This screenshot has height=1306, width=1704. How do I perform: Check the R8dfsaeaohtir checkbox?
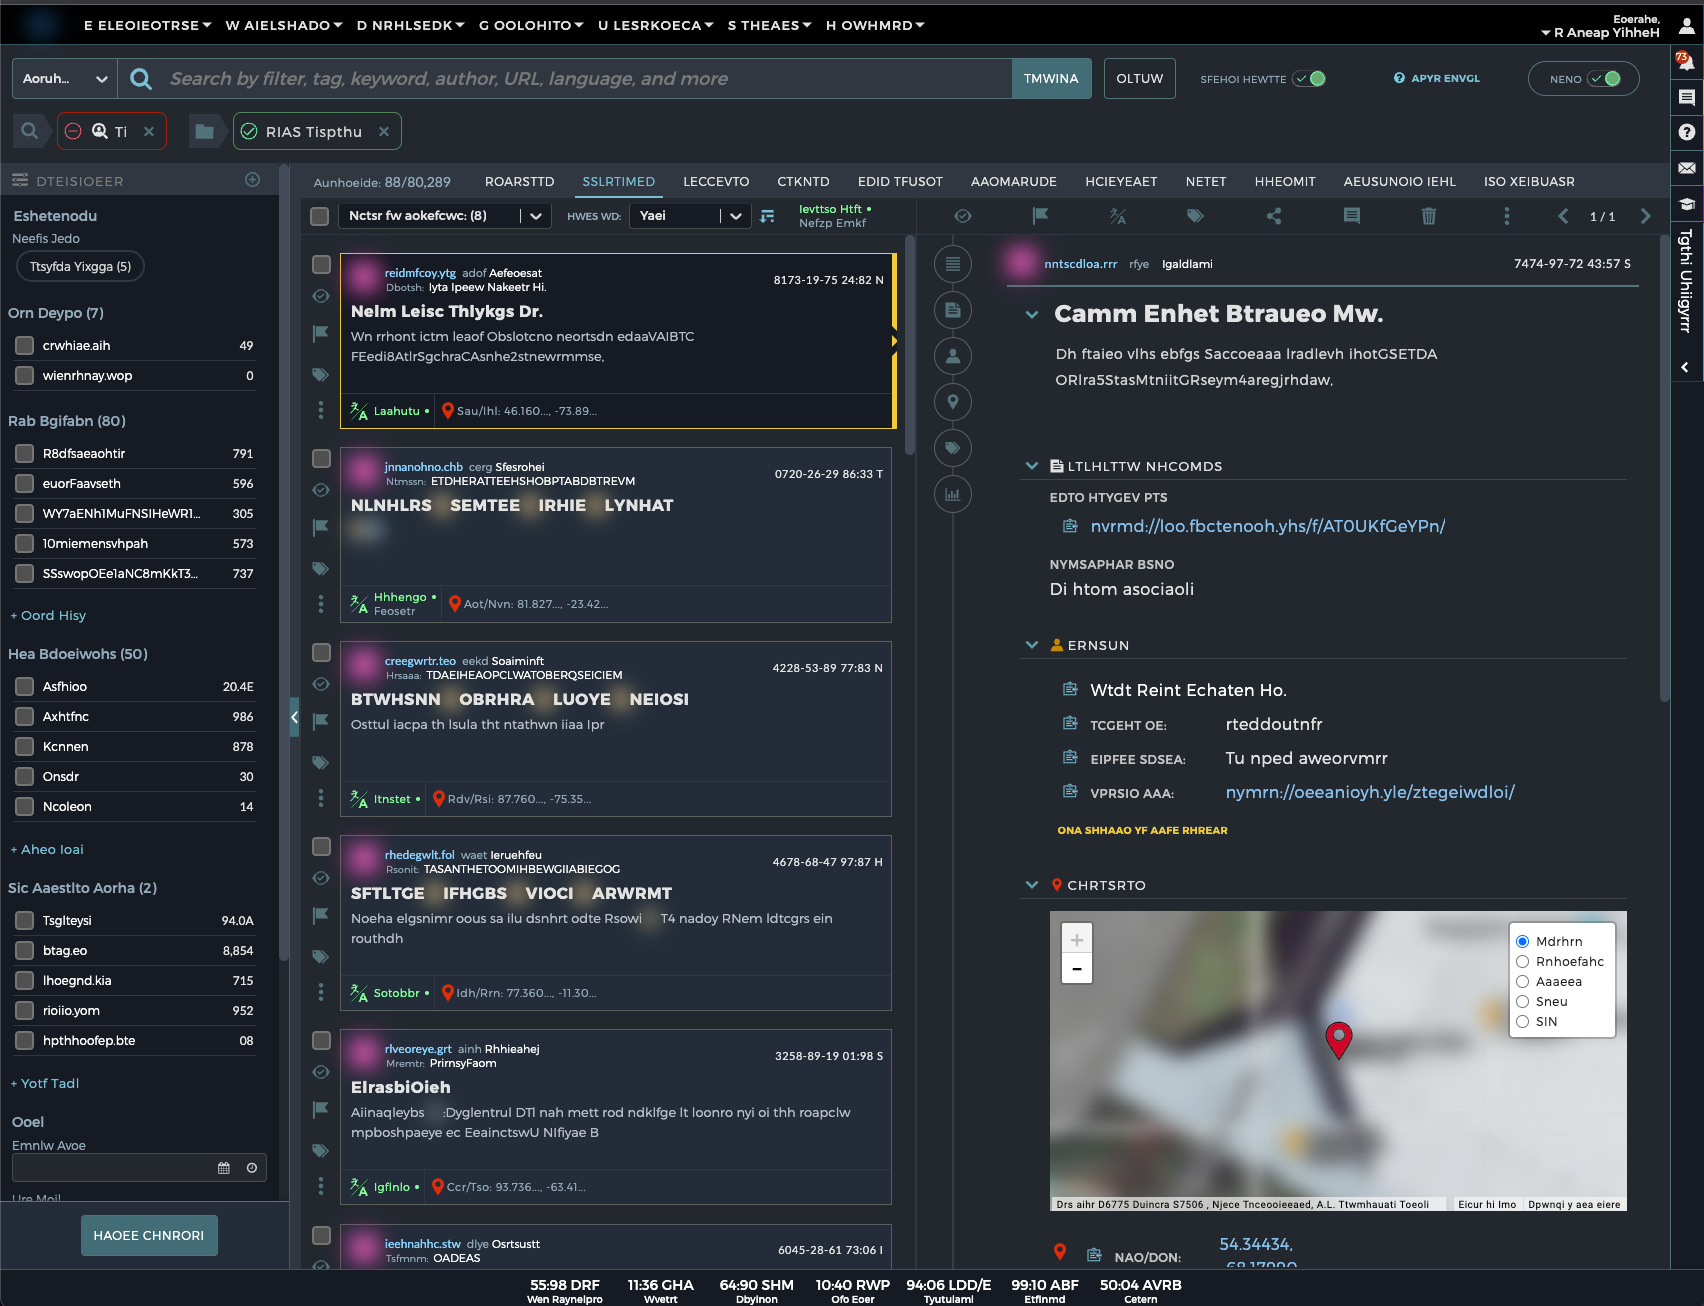click(25, 453)
